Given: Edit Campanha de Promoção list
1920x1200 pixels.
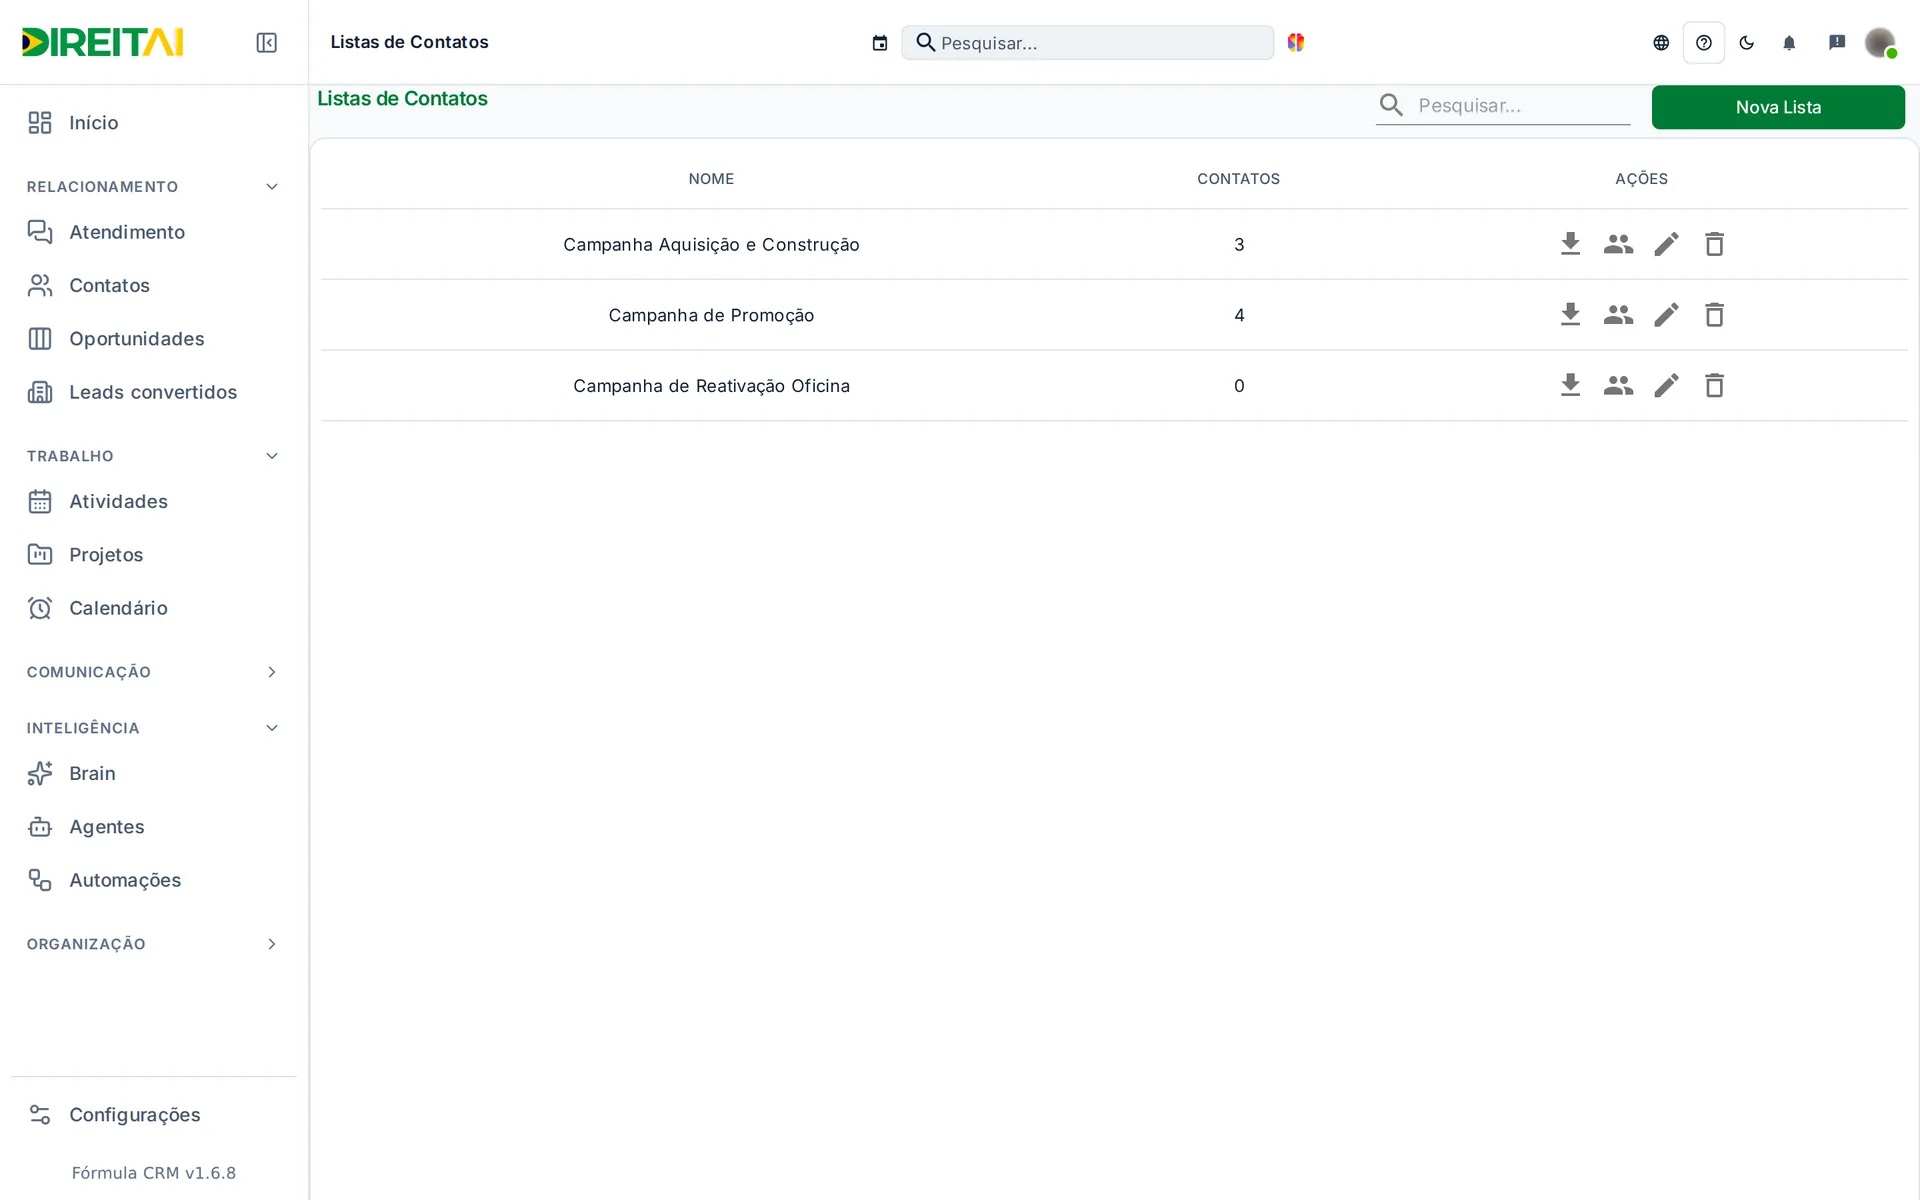Looking at the screenshot, I should point(1666,315).
